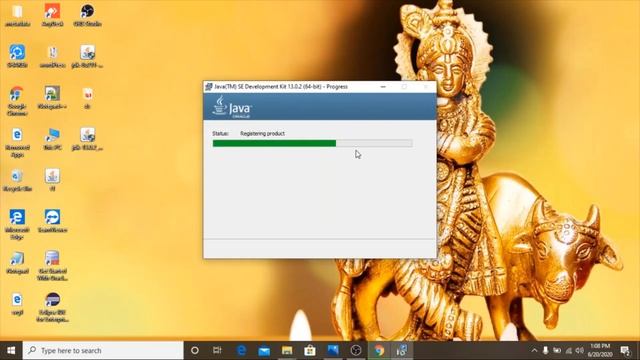Open the Windows Start menu
This screenshot has width=640, height=360.
(x=11, y=350)
